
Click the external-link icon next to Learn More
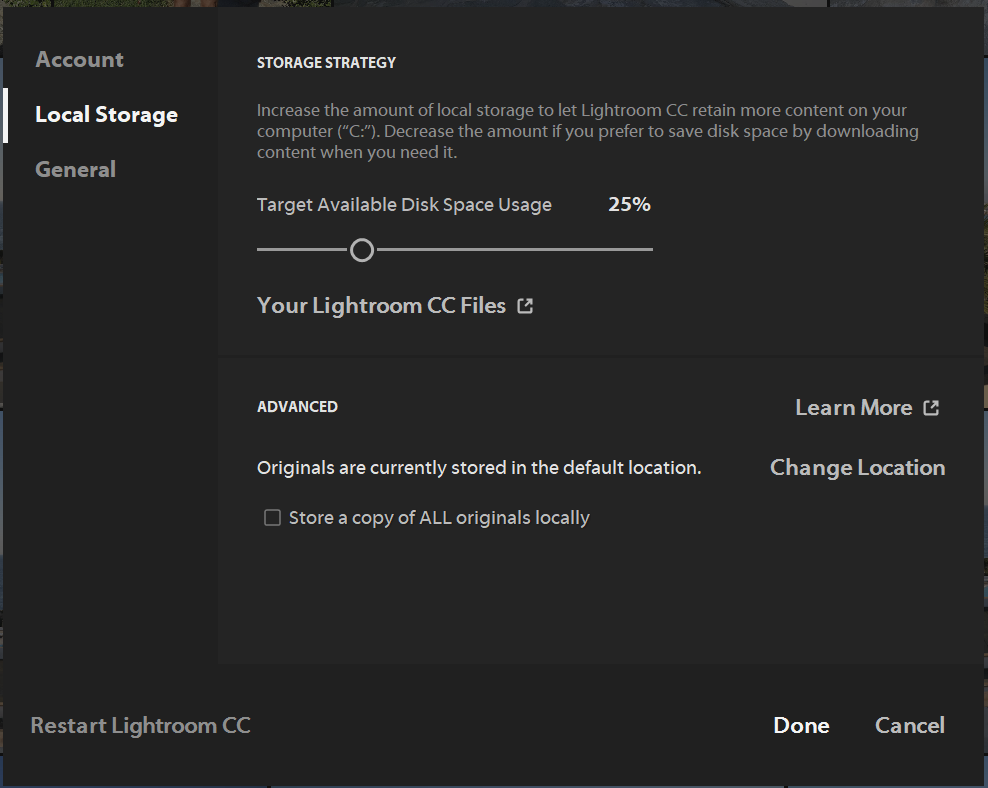coord(931,408)
